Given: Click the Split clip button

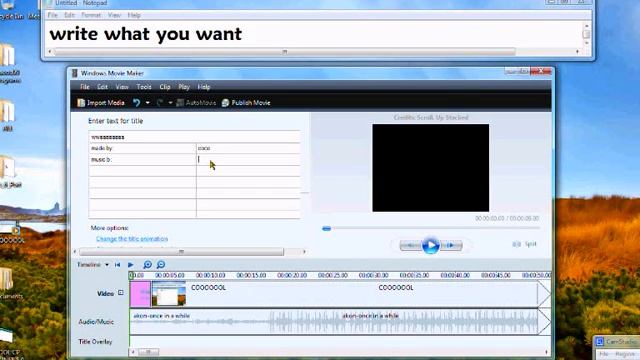Looking at the screenshot, I should [x=525, y=244].
